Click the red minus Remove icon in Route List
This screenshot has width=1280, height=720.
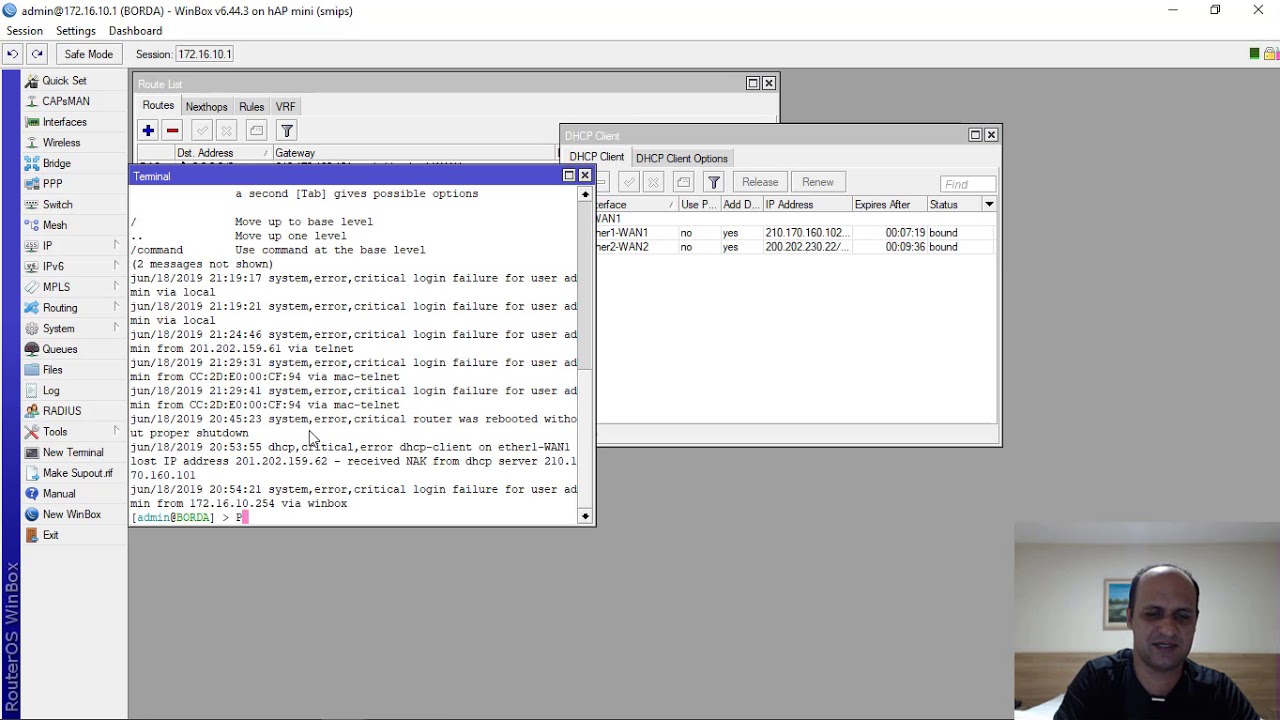pos(172,131)
